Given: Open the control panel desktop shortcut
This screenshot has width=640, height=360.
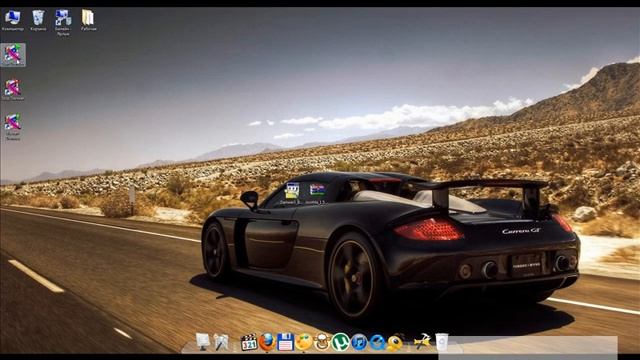Looking at the screenshot, I should (63, 23).
